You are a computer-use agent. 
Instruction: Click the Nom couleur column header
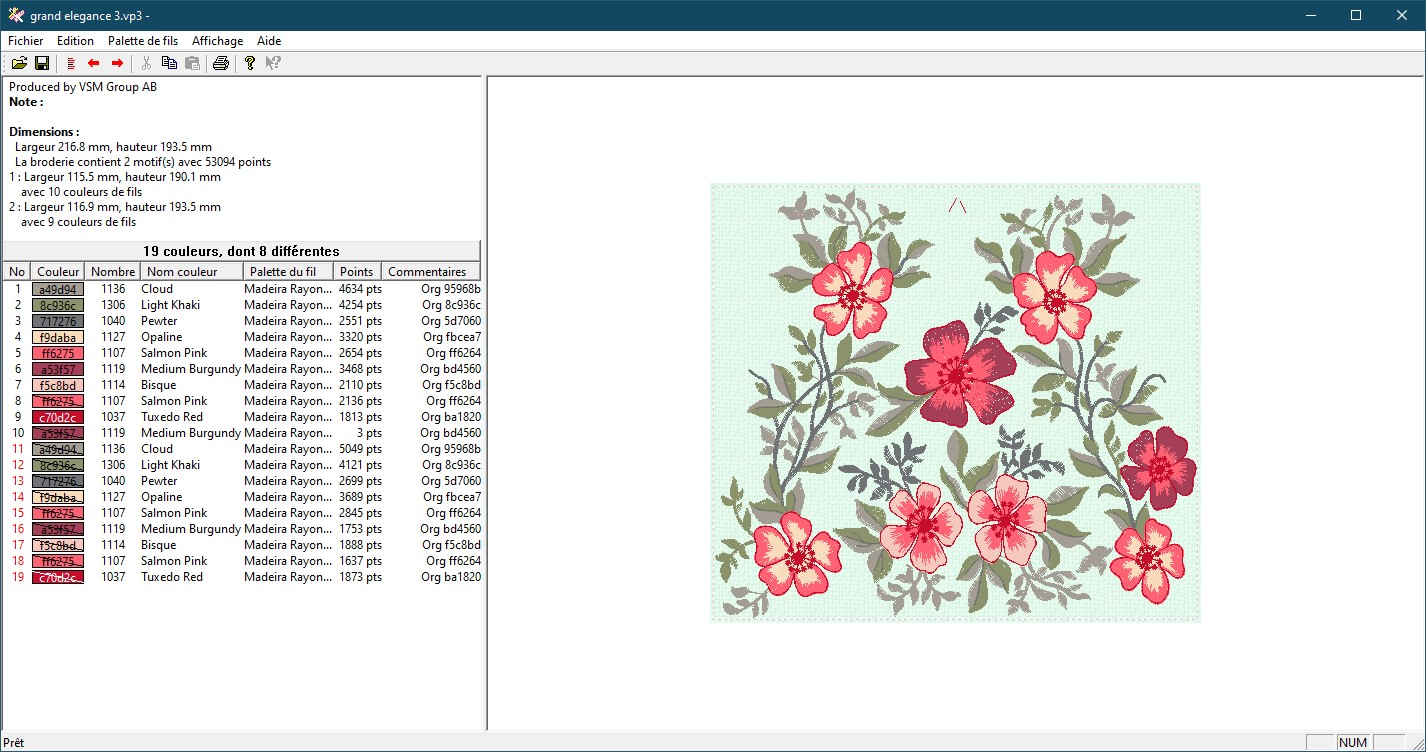pyautogui.click(x=191, y=272)
